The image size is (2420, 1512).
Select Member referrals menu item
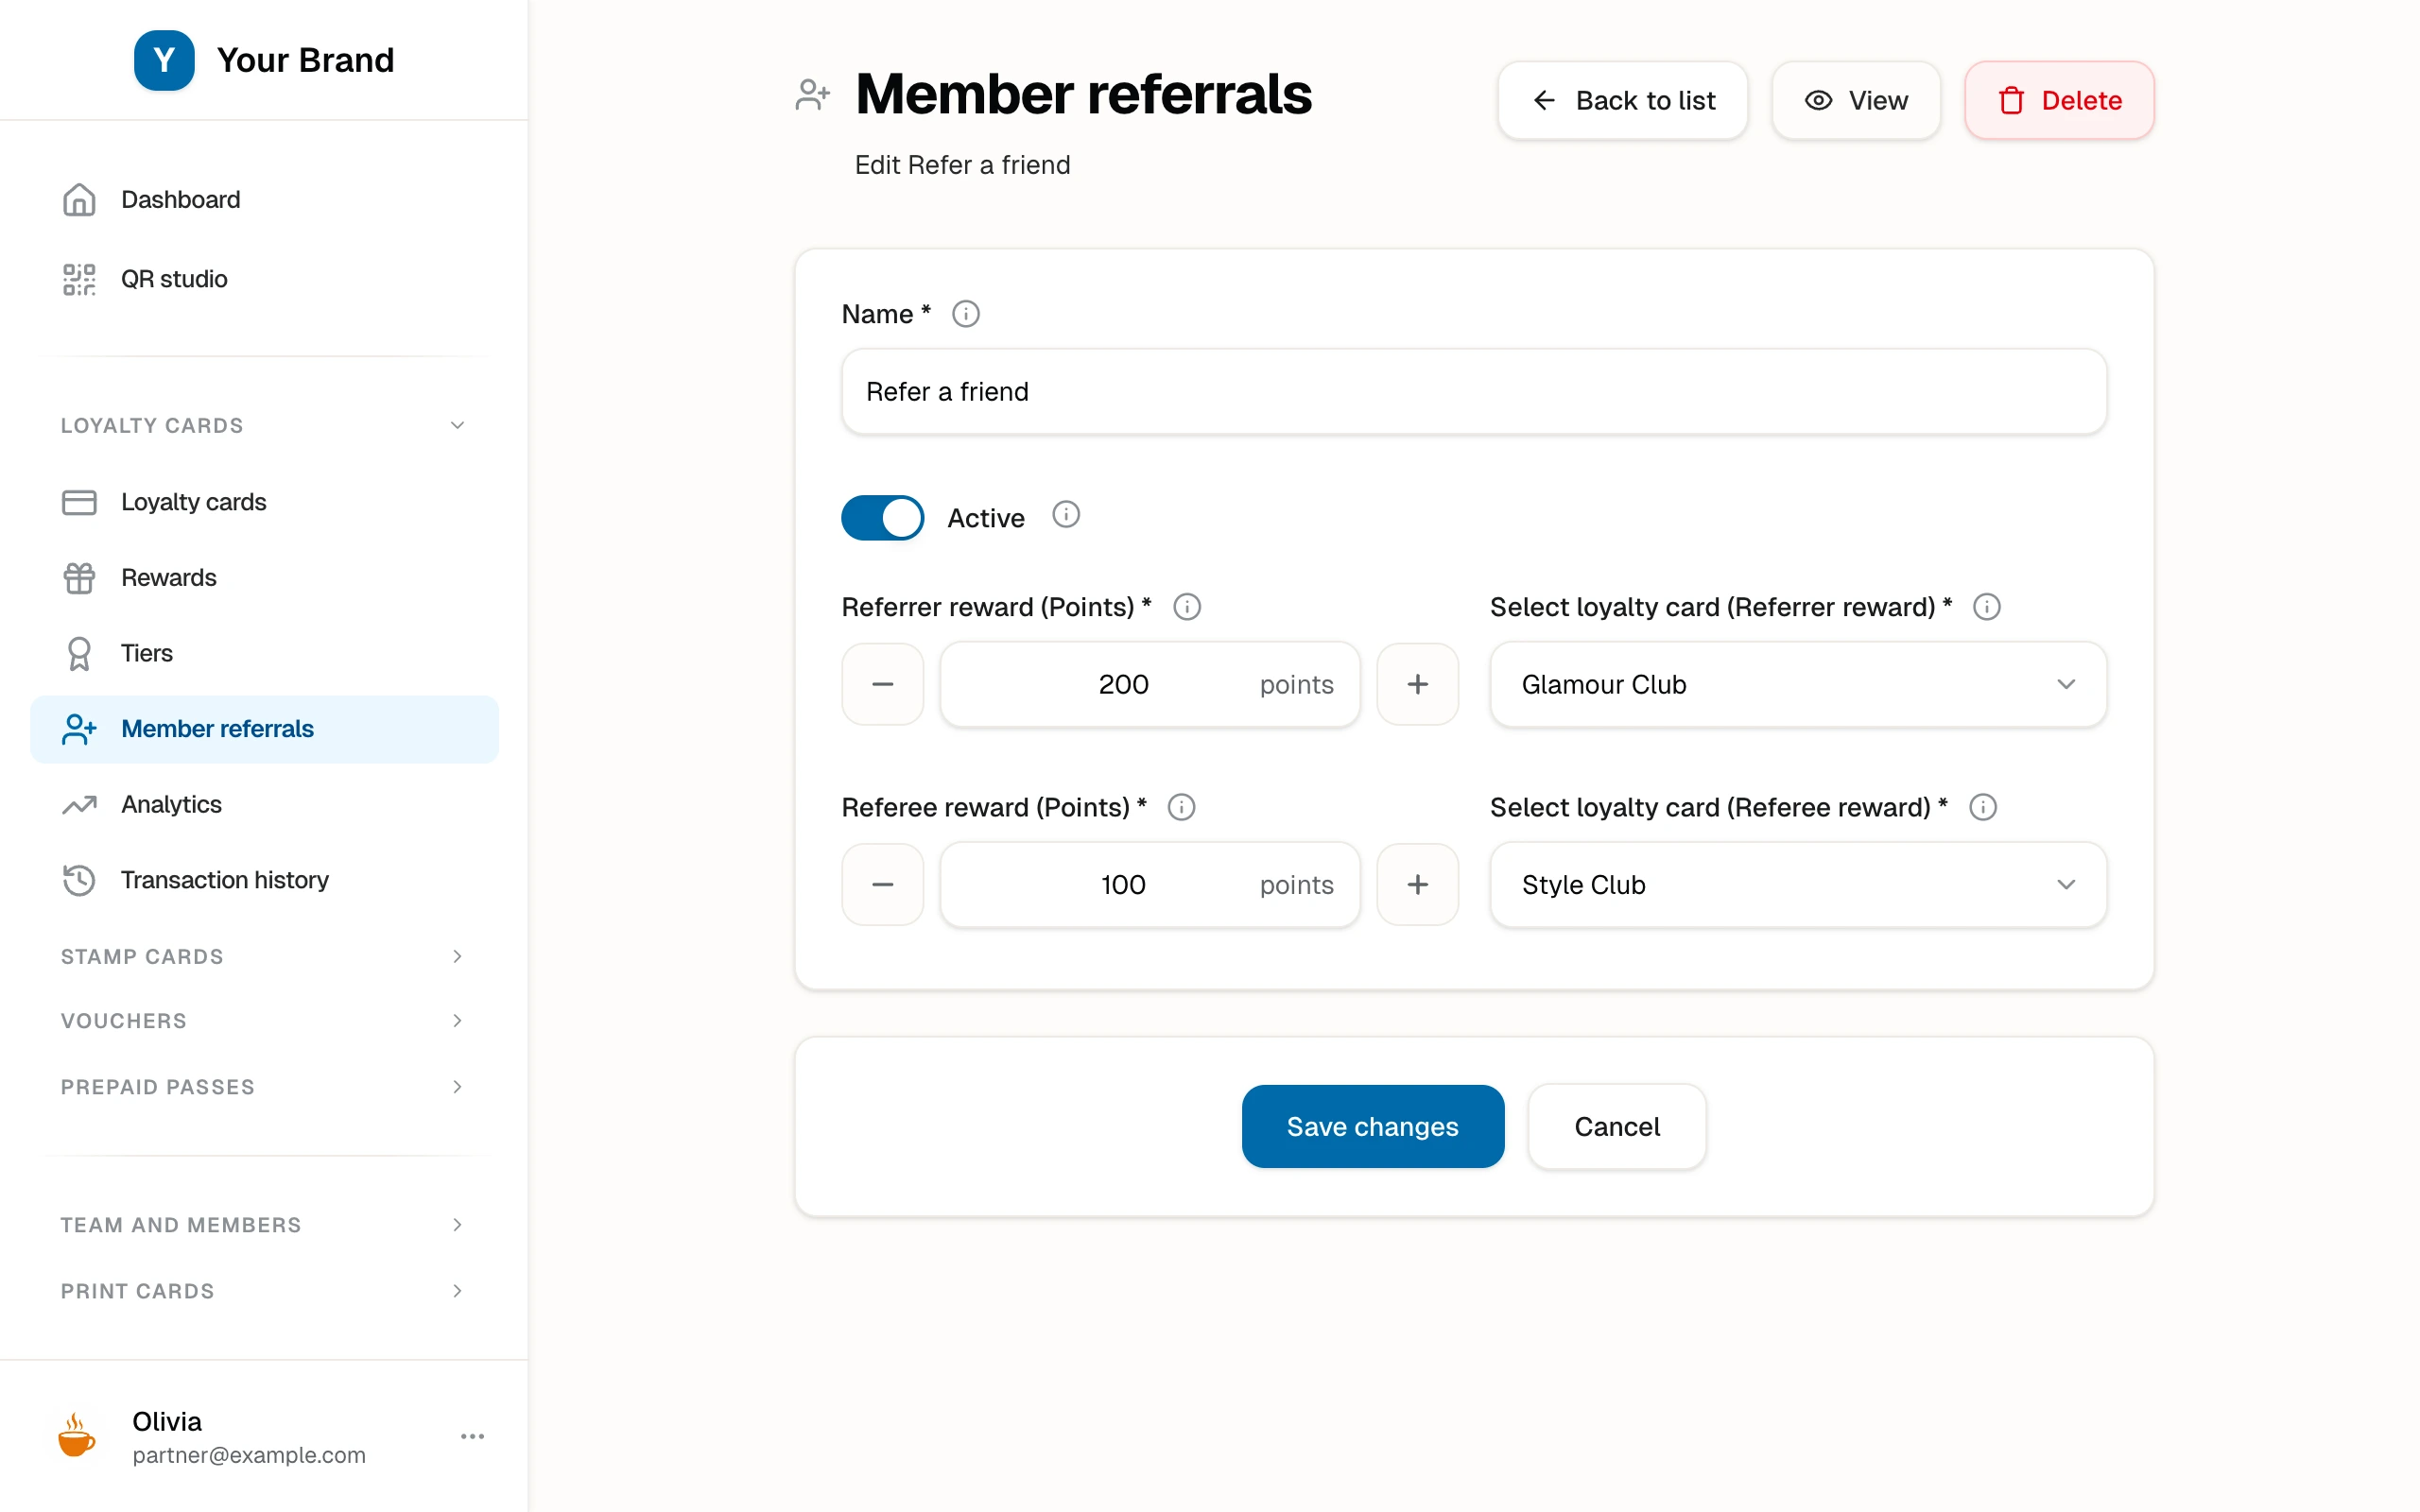[264, 729]
